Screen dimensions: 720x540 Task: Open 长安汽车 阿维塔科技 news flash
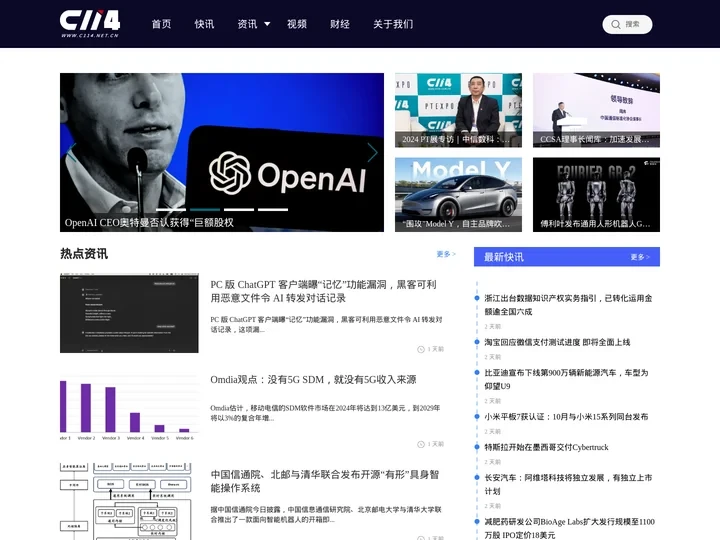pyautogui.click(x=568, y=484)
